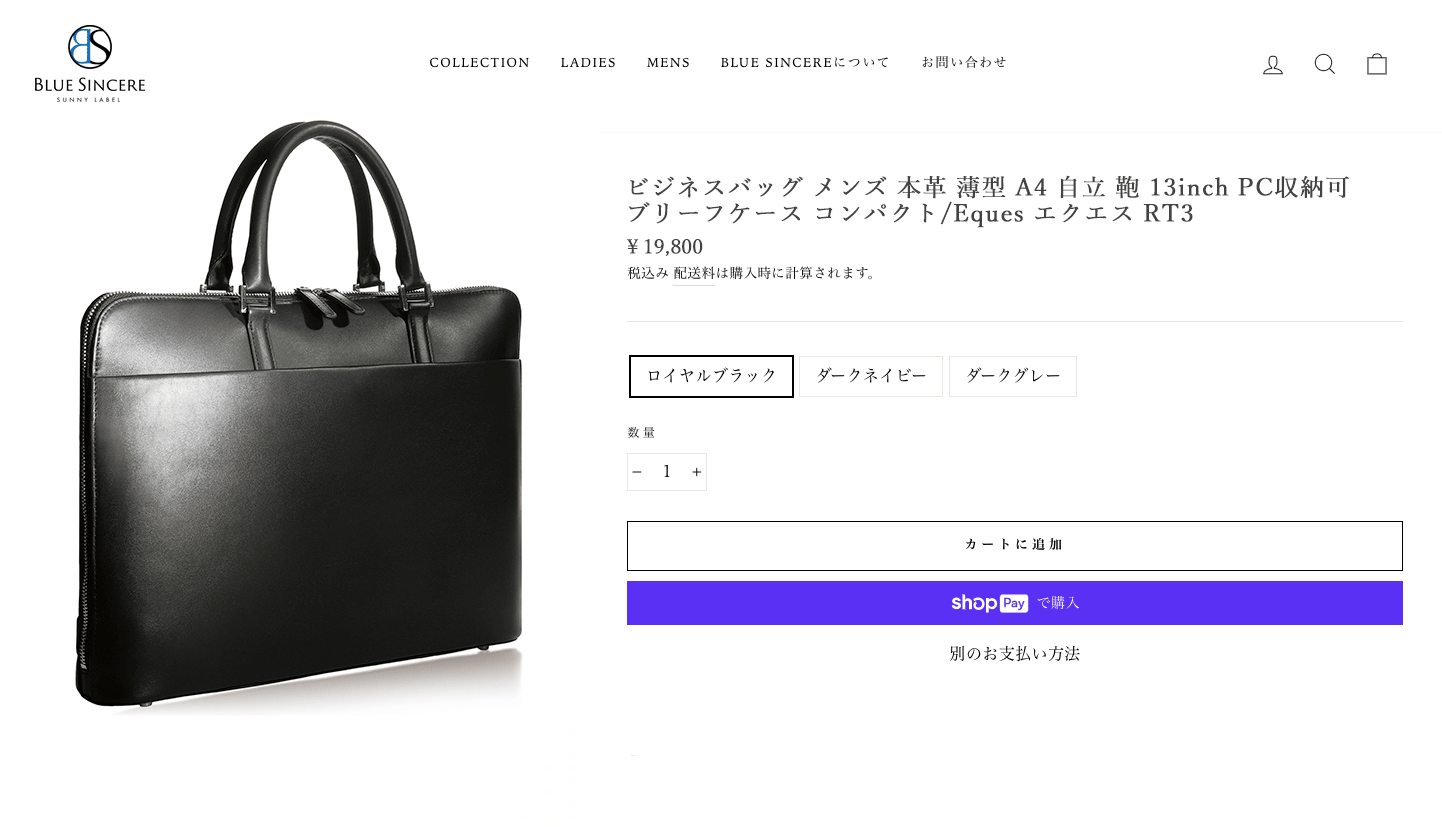Select the ダークネイビー color option

pyautogui.click(x=871, y=376)
